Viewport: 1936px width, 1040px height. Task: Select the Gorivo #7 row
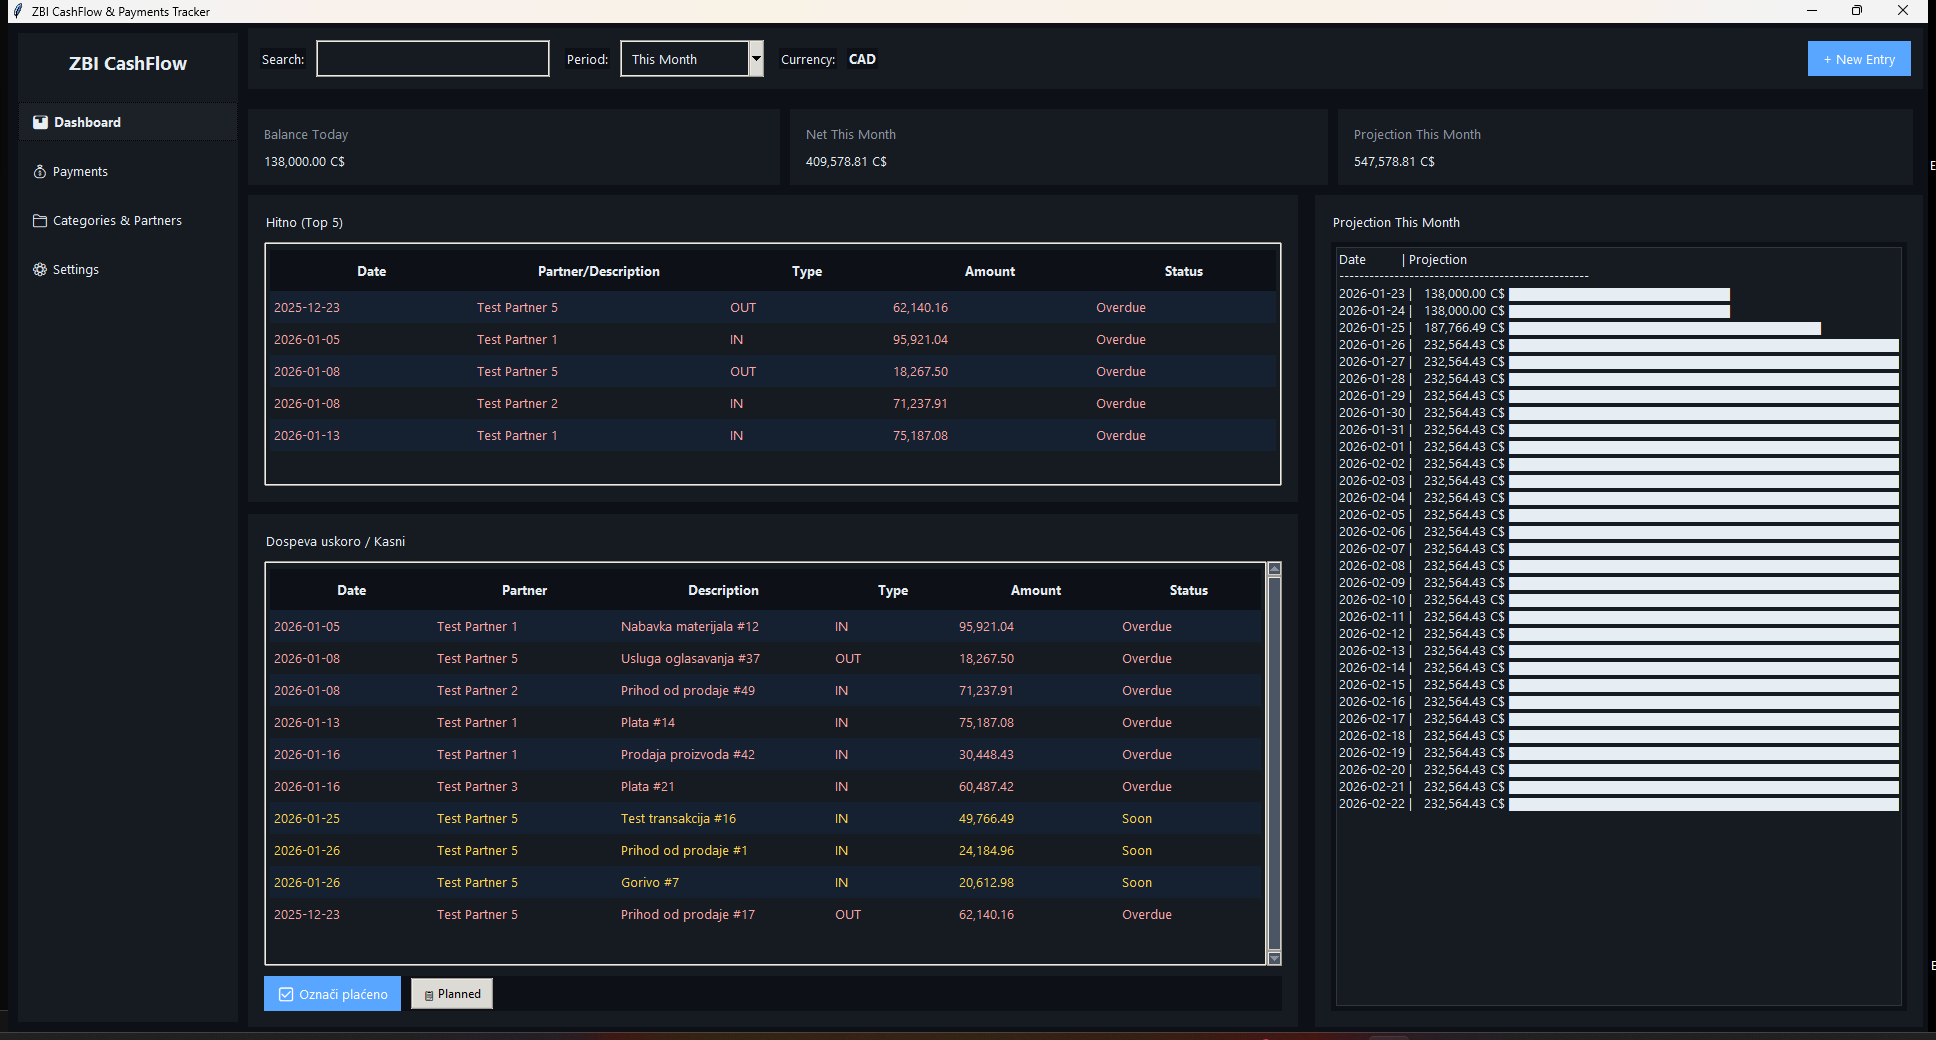pos(766,883)
